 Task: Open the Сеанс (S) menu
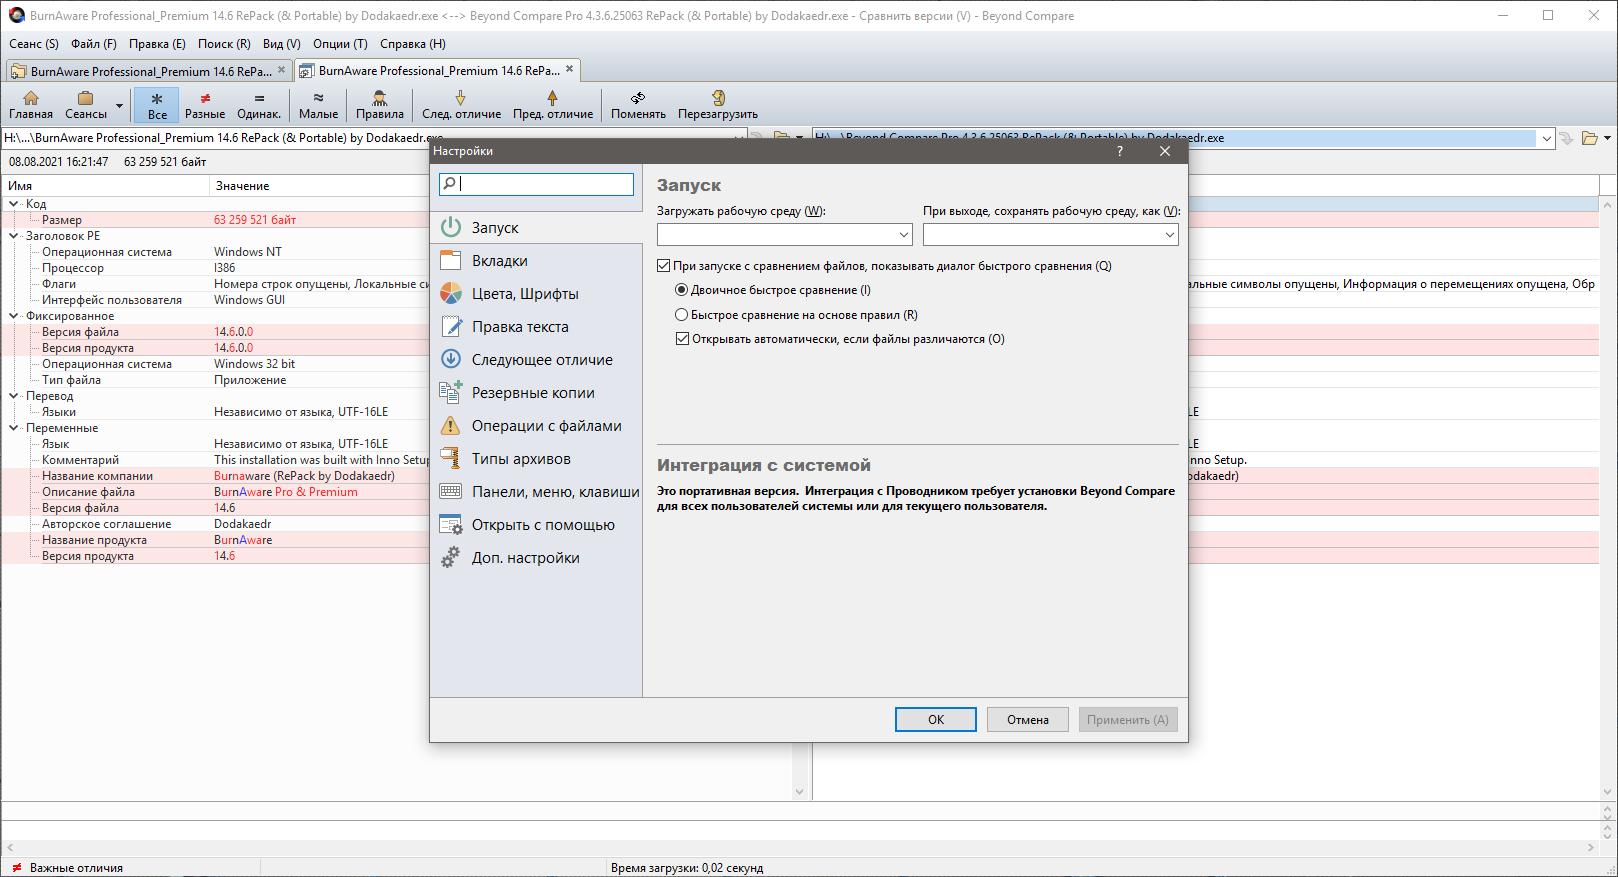pyautogui.click(x=34, y=44)
